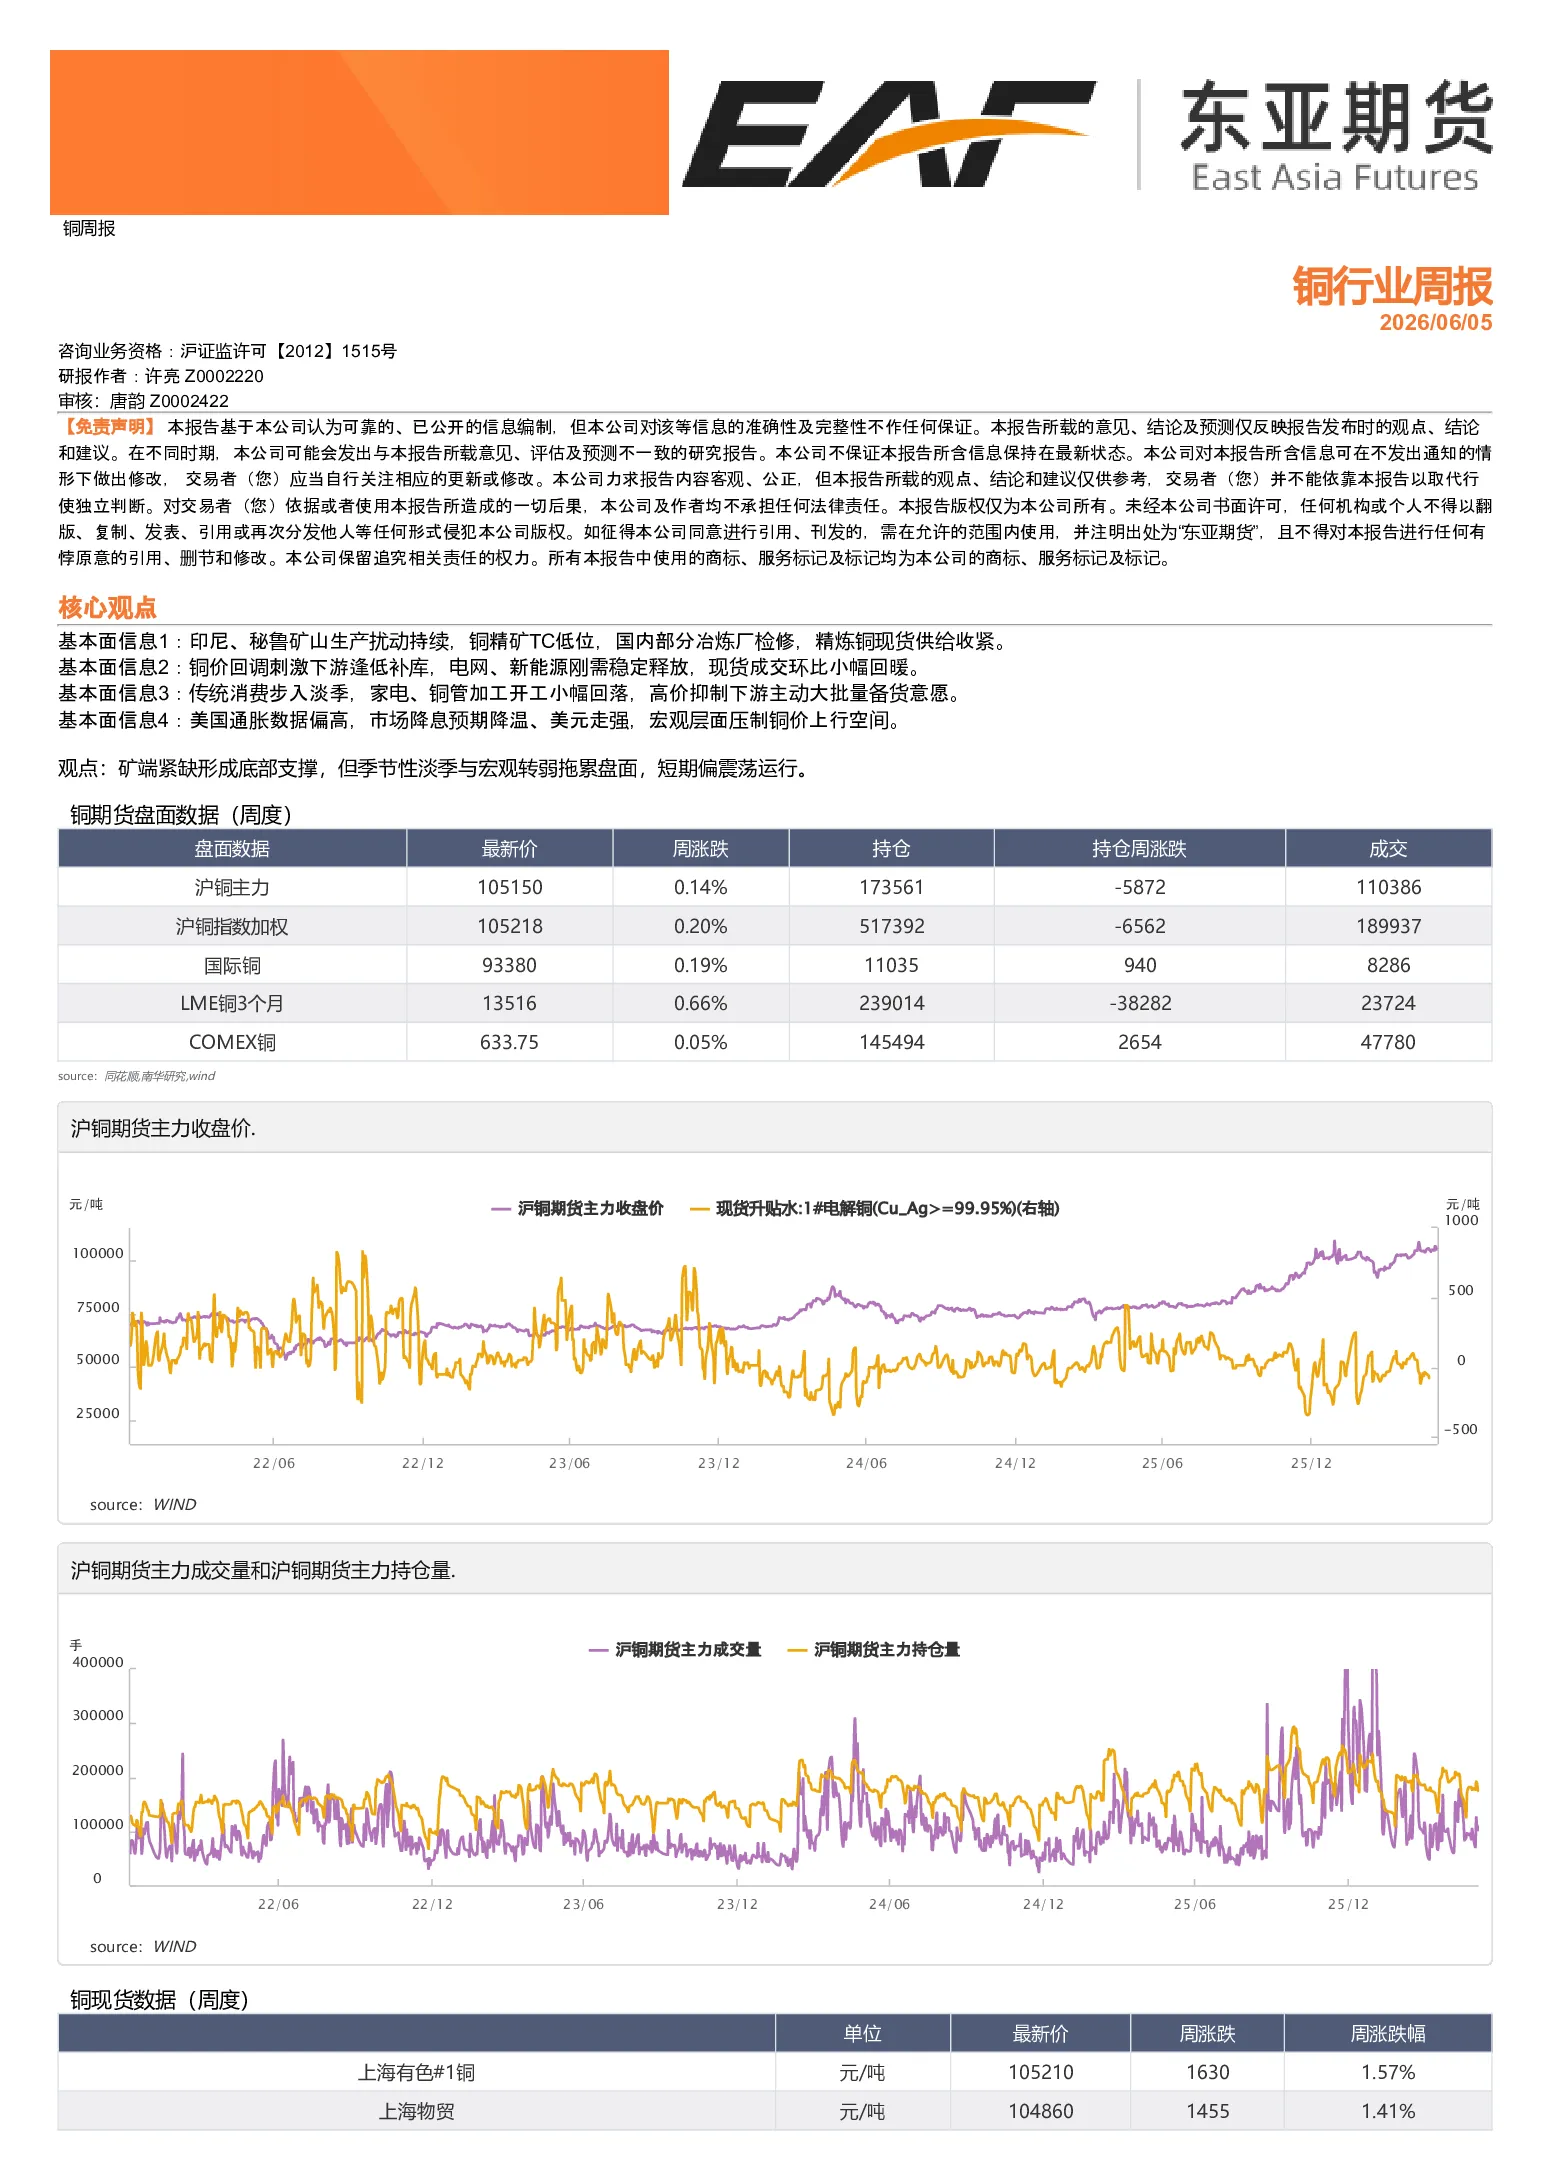Select the report date 2026/06/05
Viewport: 1550px width, 2172px height.
pyautogui.click(x=1436, y=322)
